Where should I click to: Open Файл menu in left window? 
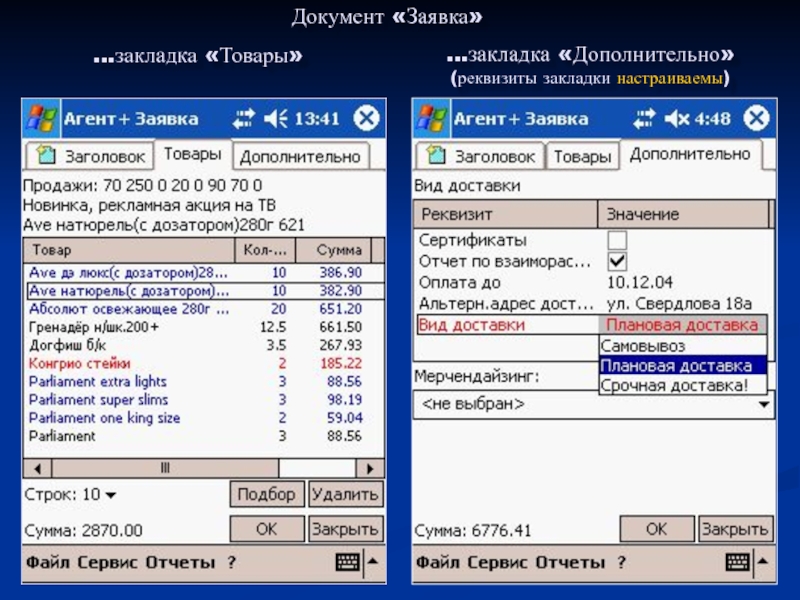47,562
